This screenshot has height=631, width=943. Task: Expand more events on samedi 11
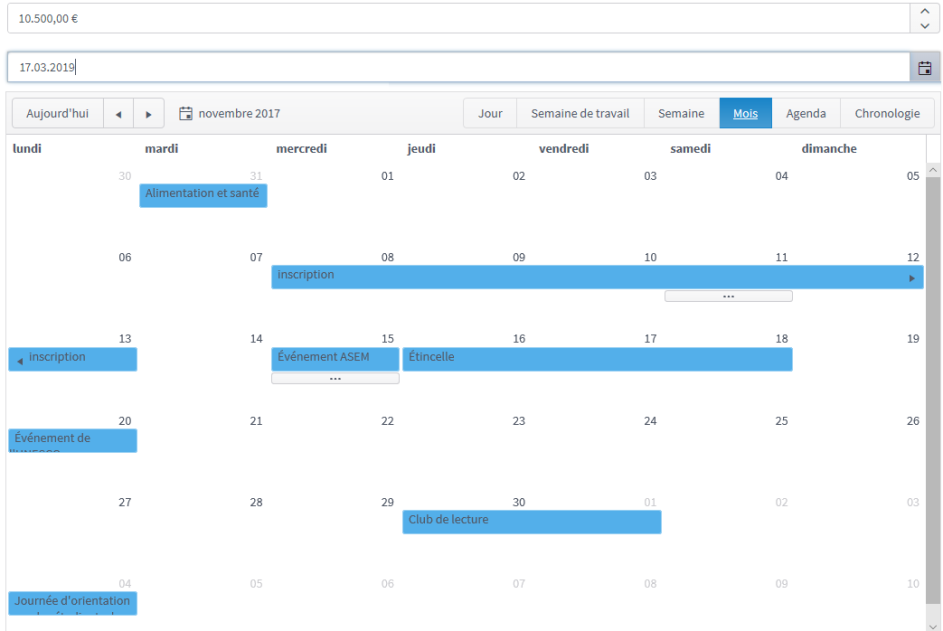click(x=728, y=297)
